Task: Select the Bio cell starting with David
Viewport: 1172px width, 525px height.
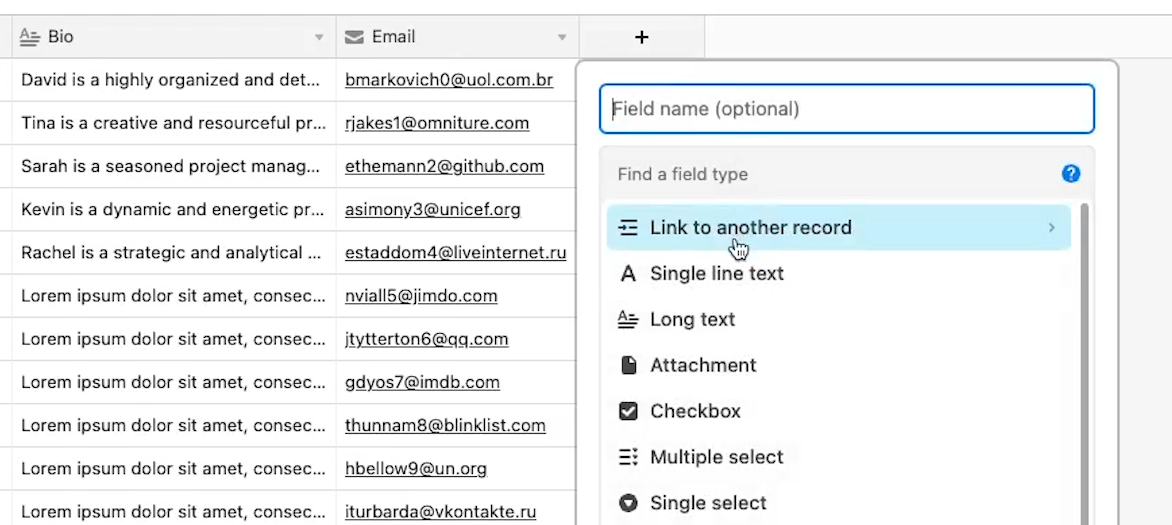Action: pos(173,80)
